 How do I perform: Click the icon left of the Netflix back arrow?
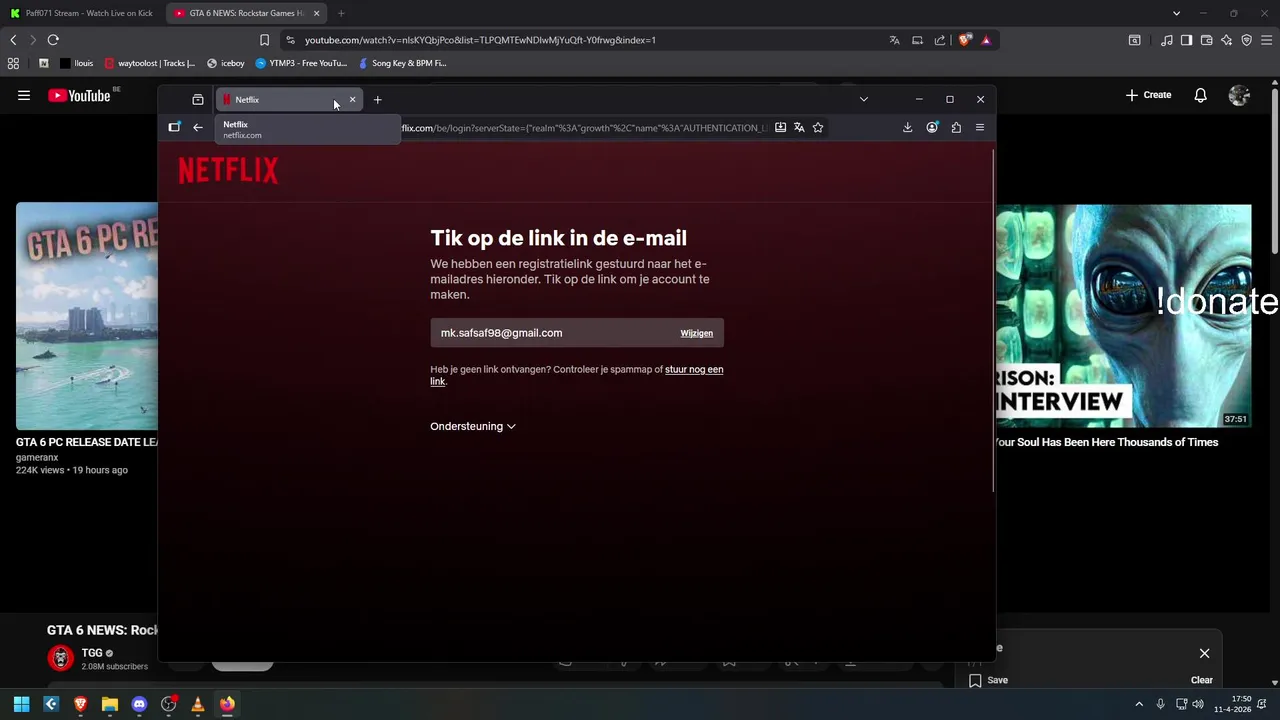(x=174, y=127)
